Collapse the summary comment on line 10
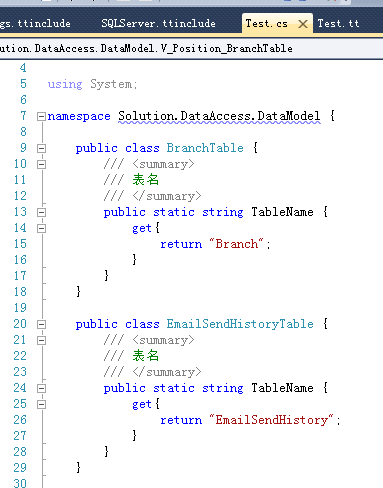This screenshot has width=383, height=488. (41, 164)
